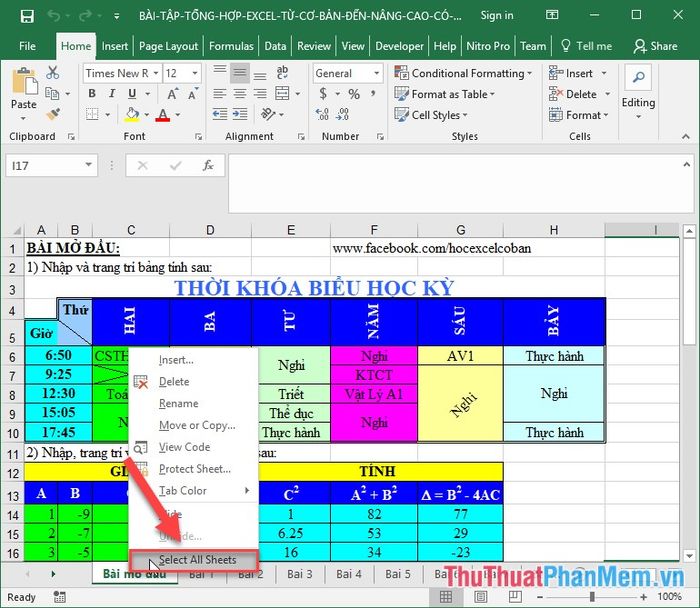Viewport: 700px width, 608px height.
Task: Choose Select All Sheets in context menu
Action: click(196, 560)
